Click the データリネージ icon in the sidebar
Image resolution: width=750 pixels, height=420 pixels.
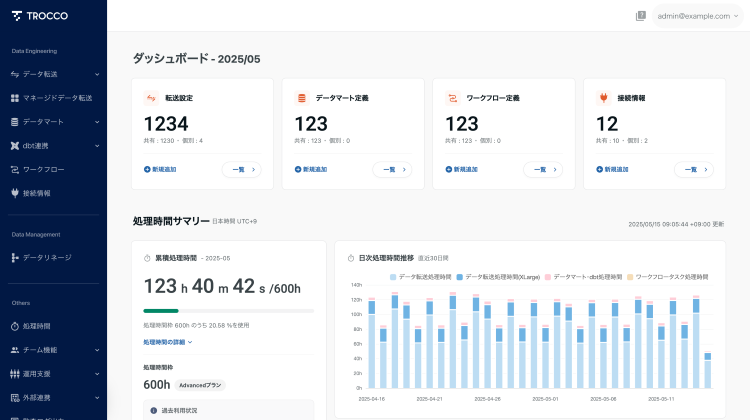point(15,258)
